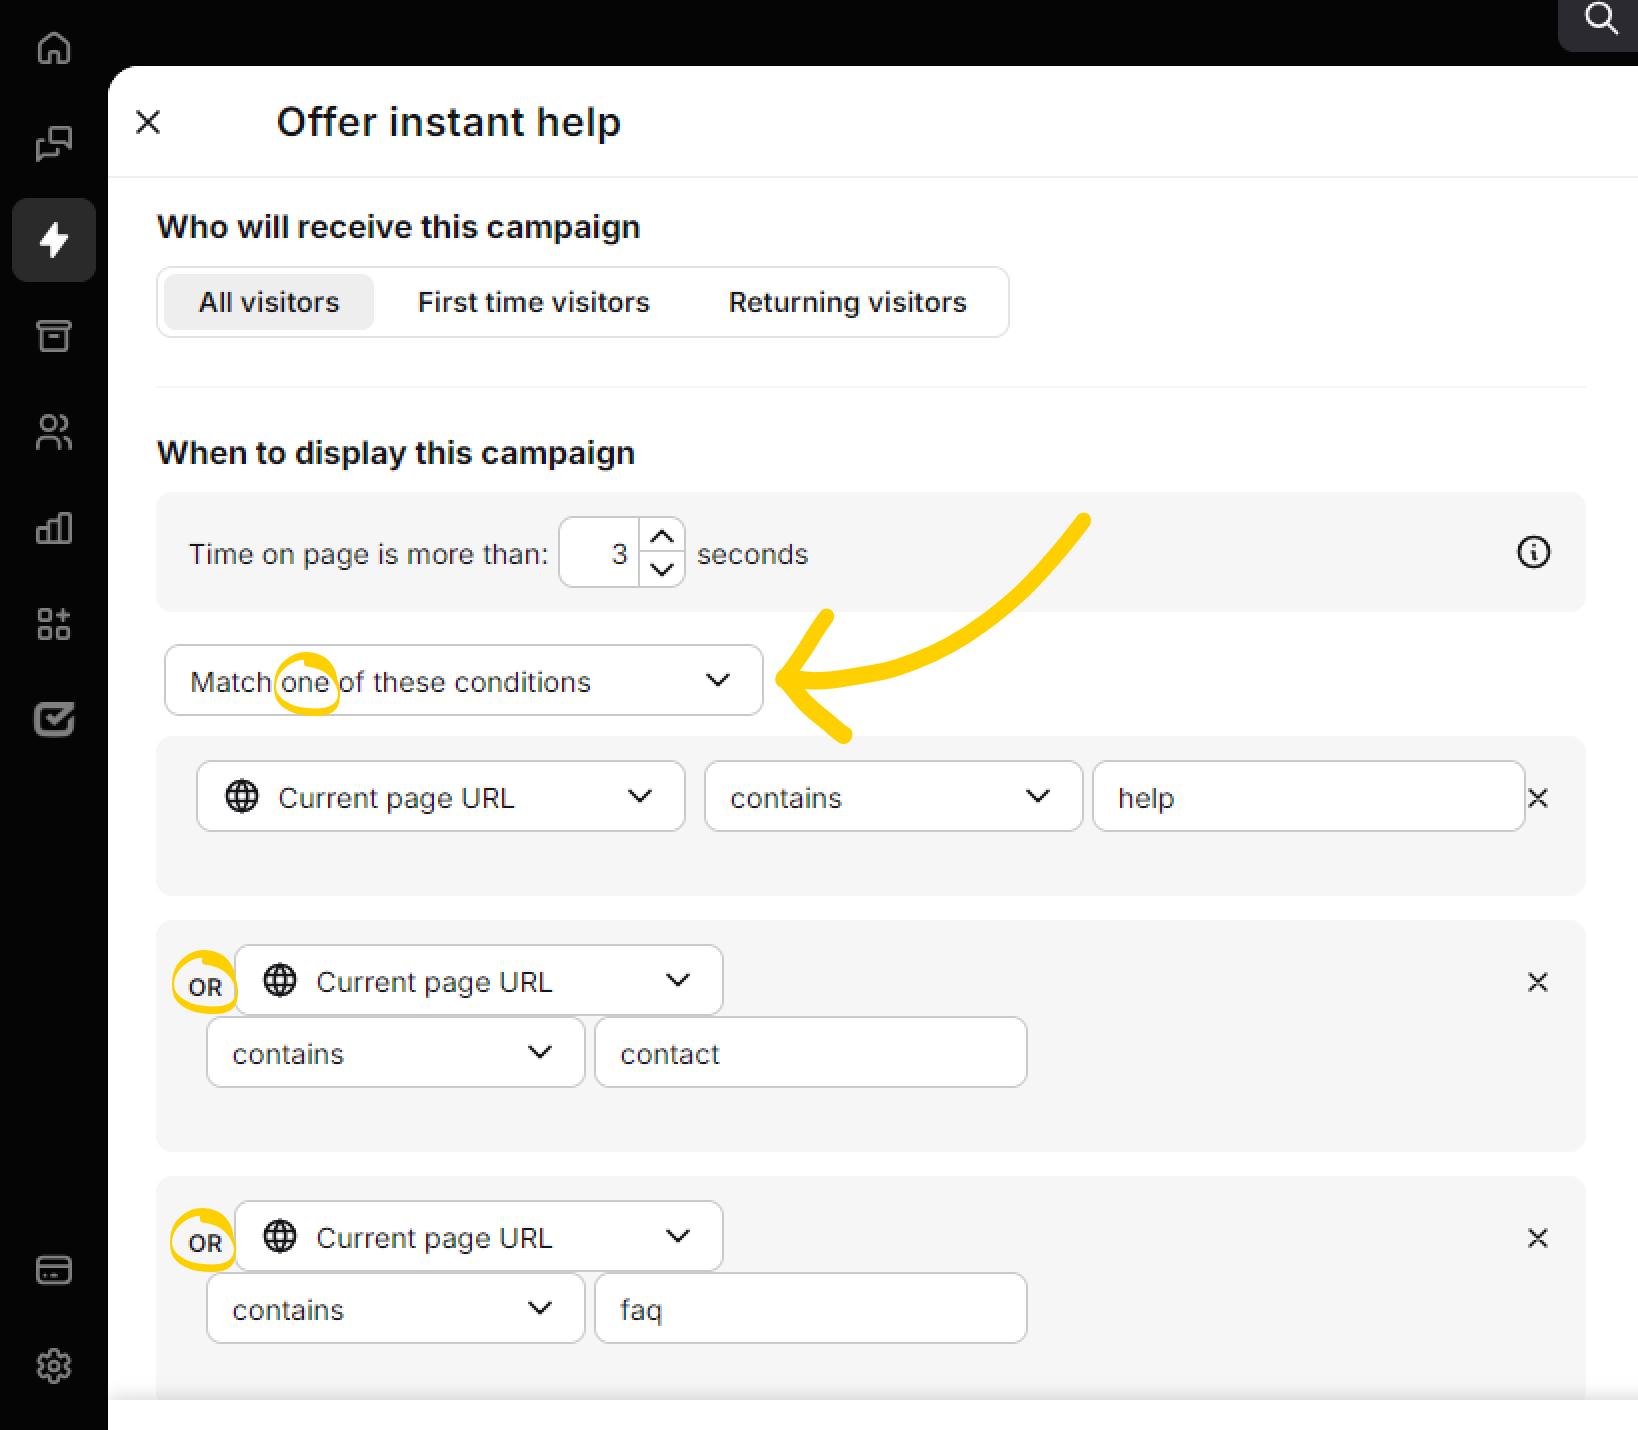The height and width of the screenshot is (1430, 1638).
Task: Click the 'Time on page is more than:' label
Action: (x=369, y=554)
